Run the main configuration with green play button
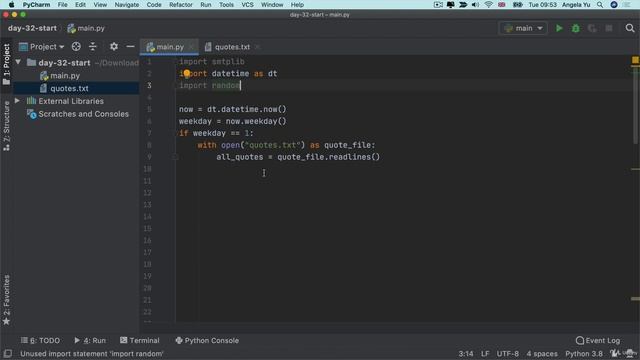This screenshot has height=360, width=640. click(x=559, y=28)
